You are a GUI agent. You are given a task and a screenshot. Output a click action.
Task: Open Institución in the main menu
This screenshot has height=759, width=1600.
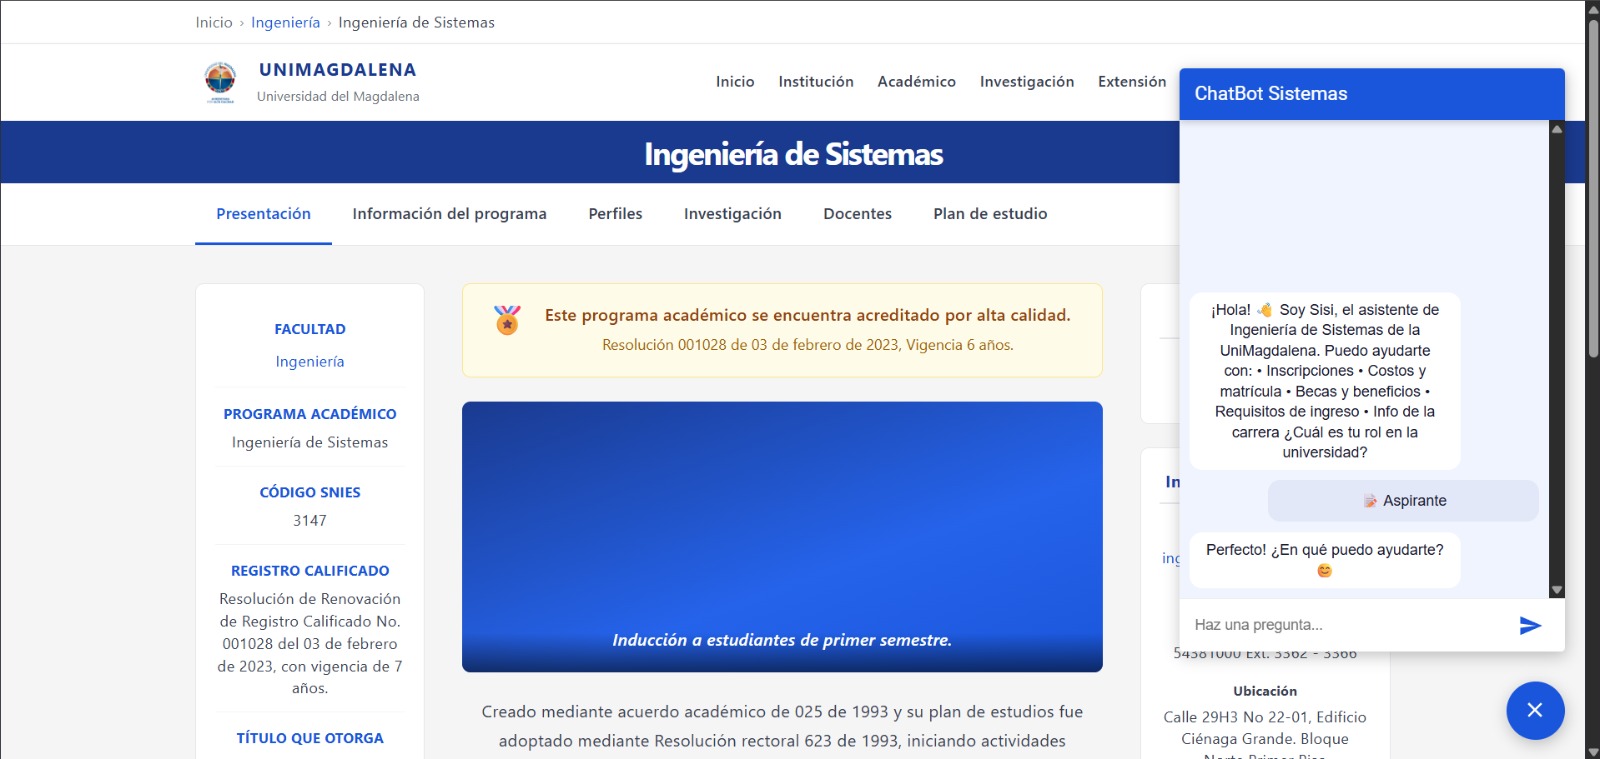click(x=816, y=82)
